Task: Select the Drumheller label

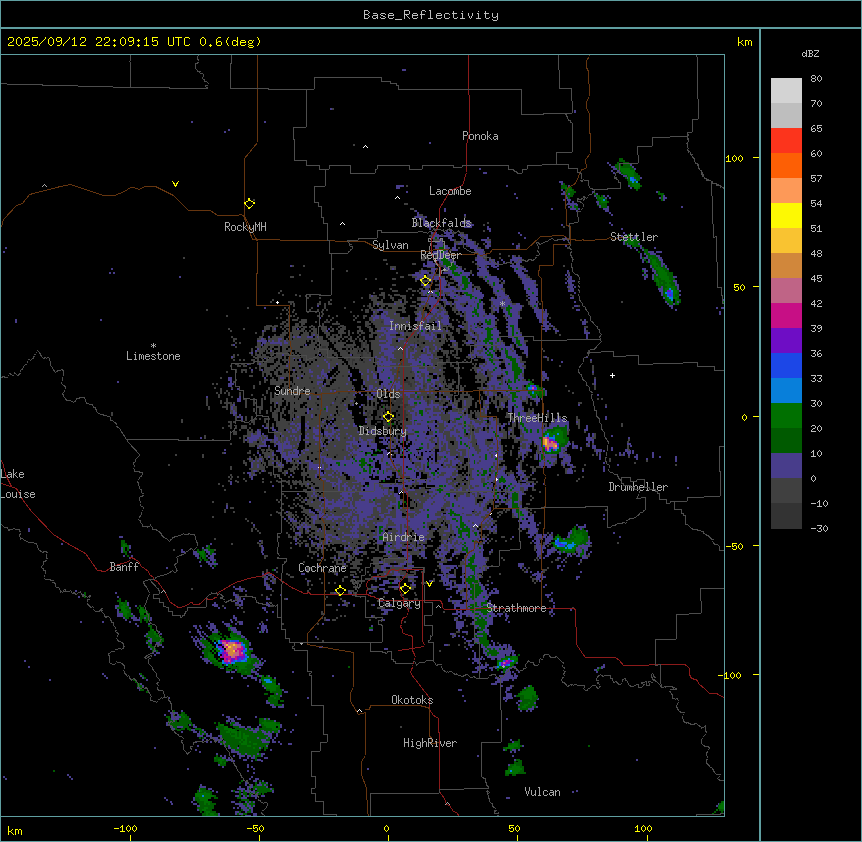Action: click(x=638, y=487)
